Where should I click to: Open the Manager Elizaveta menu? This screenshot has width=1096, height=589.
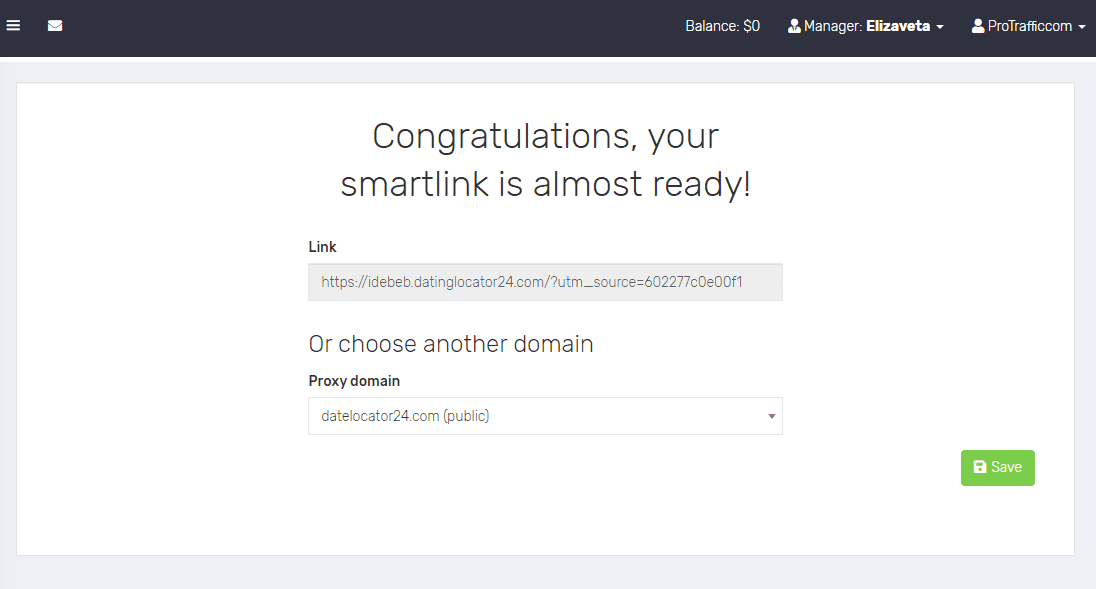pos(866,26)
